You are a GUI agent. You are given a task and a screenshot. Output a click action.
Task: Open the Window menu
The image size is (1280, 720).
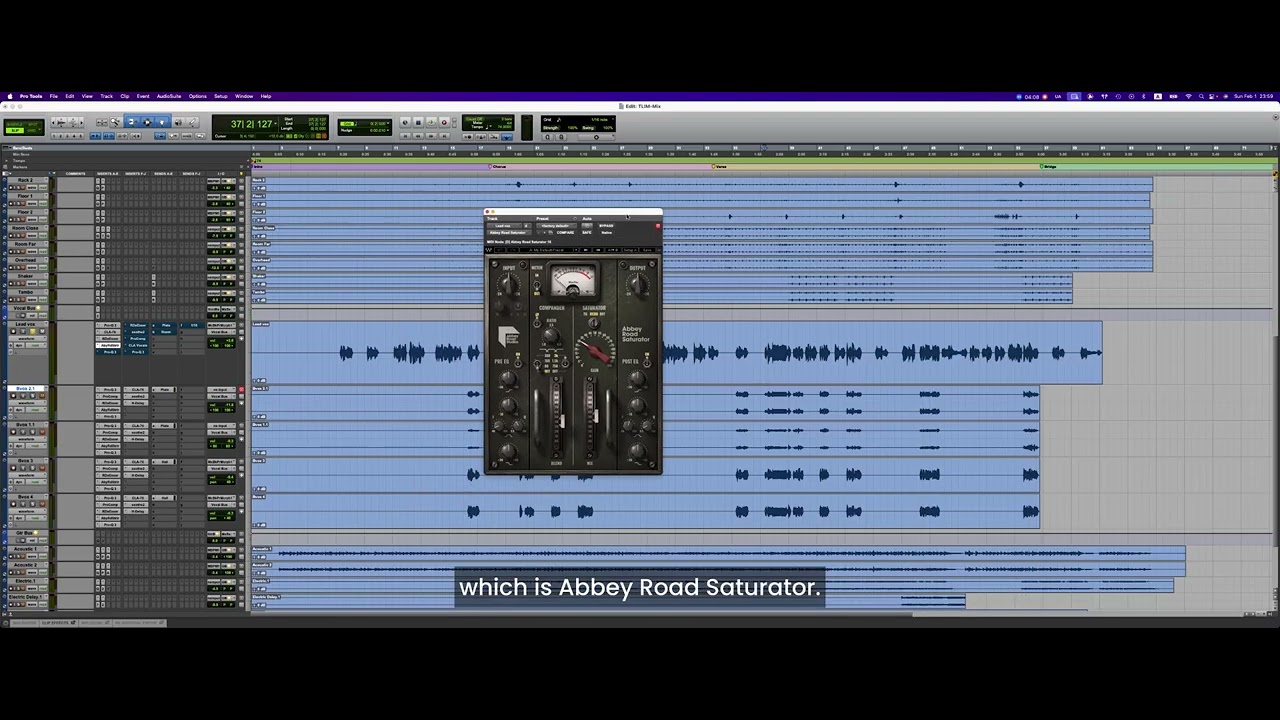244,96
